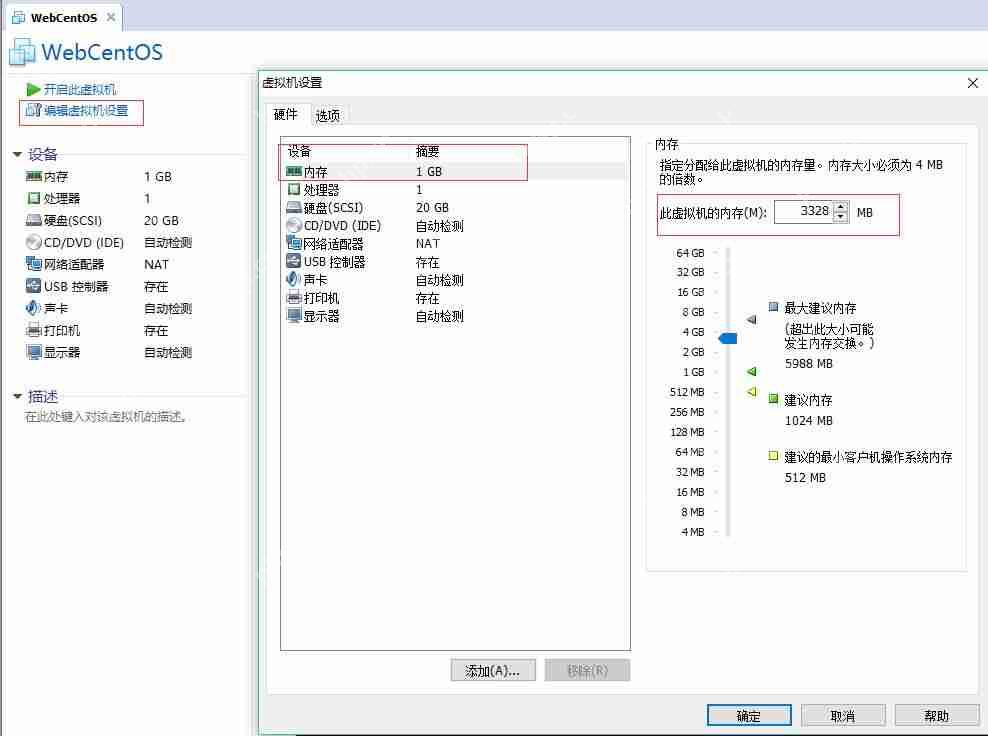Image resolution: width=988 pixels, height=736 pixels.
Task: Switch to the 硬件 tab
Action: coord(285,114)
